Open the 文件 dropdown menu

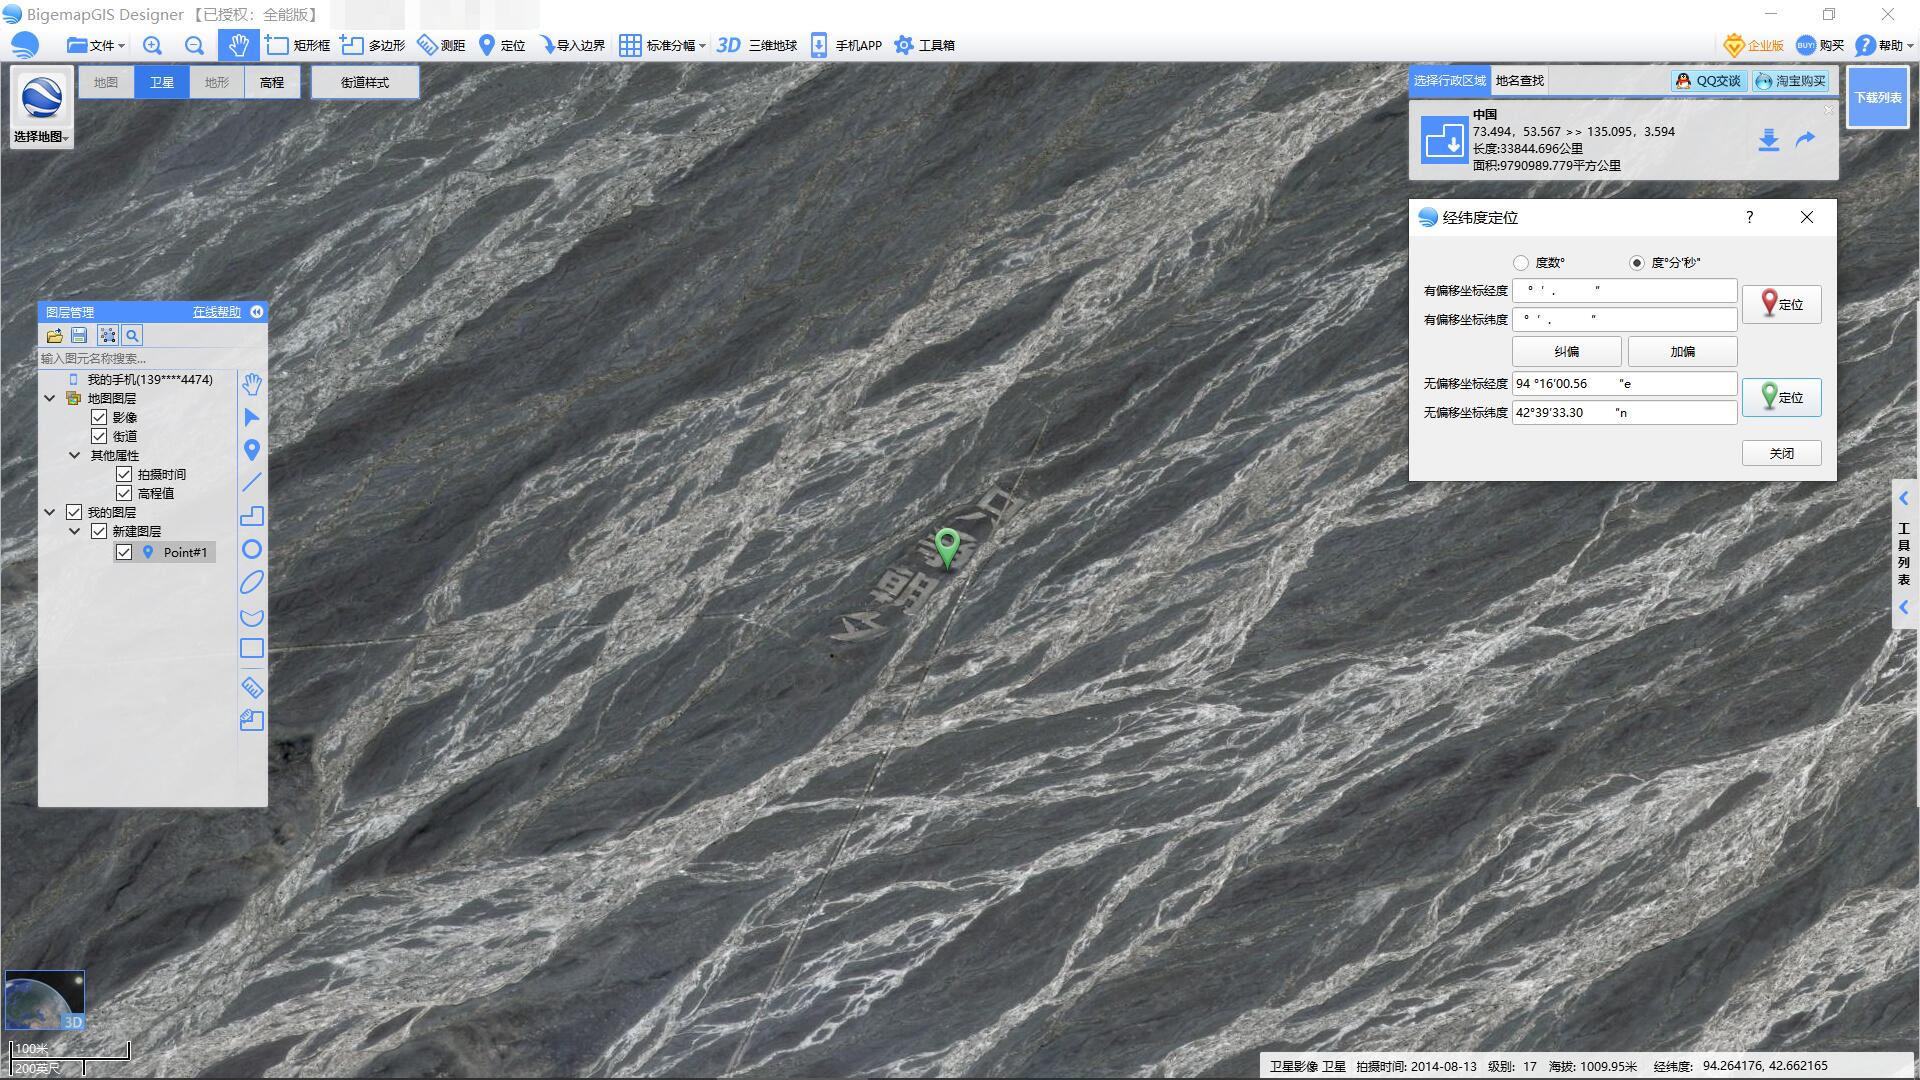click(x=96, y=45)
